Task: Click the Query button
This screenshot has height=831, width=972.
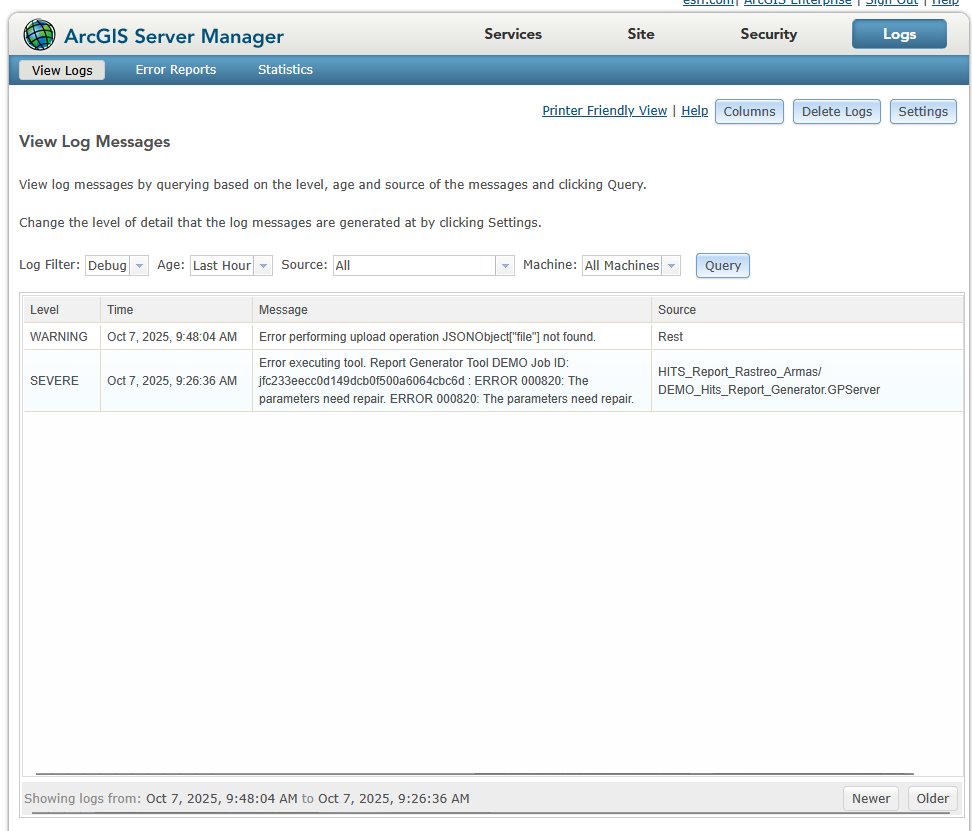Action: [722, 266]
